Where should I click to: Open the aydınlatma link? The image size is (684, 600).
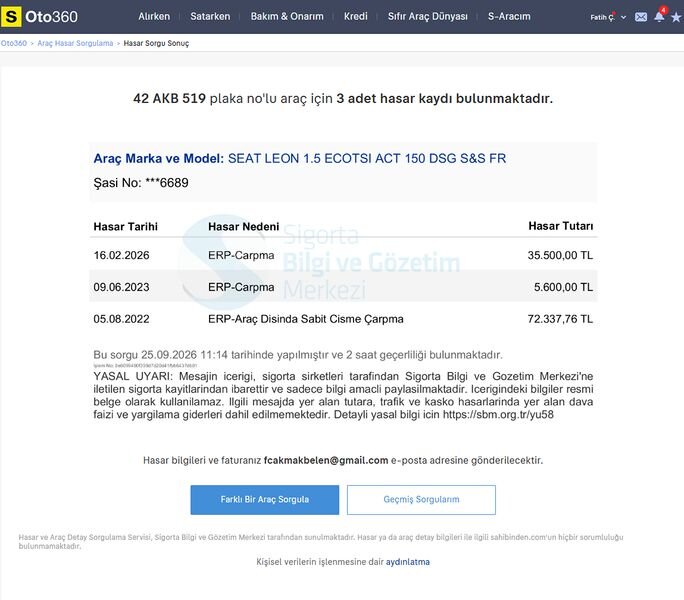pos(408,562)
